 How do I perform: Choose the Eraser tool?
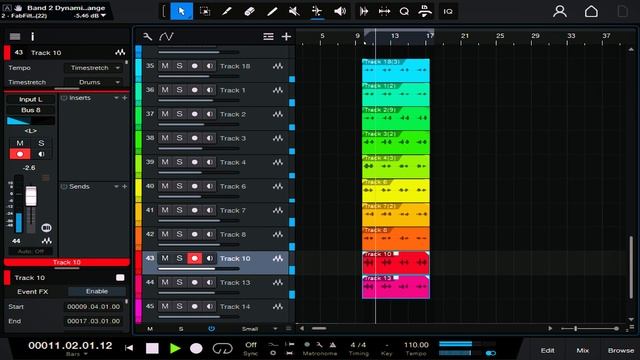[x=249, y=11]
